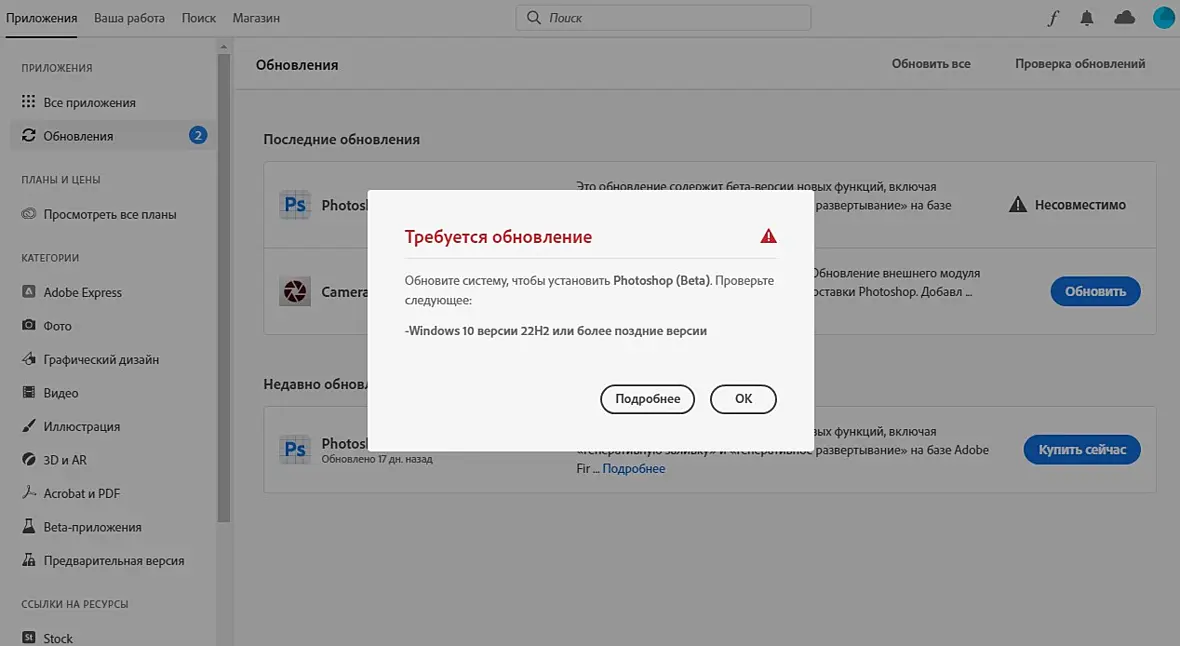Switch to the Магазин tab
Viewport: 1180px width, 646px height.
(x=256, y=18)
